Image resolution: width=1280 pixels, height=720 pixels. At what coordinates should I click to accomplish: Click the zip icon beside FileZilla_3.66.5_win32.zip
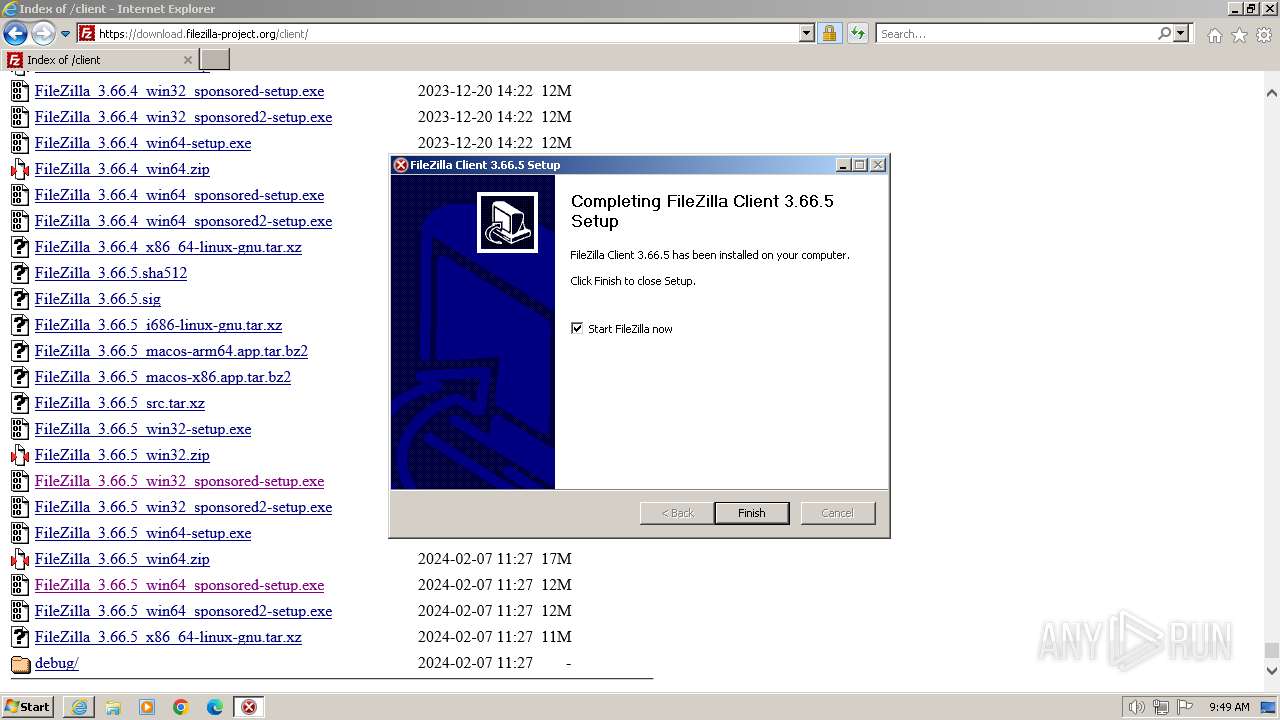pyautogui.click(x=20, y=455)
